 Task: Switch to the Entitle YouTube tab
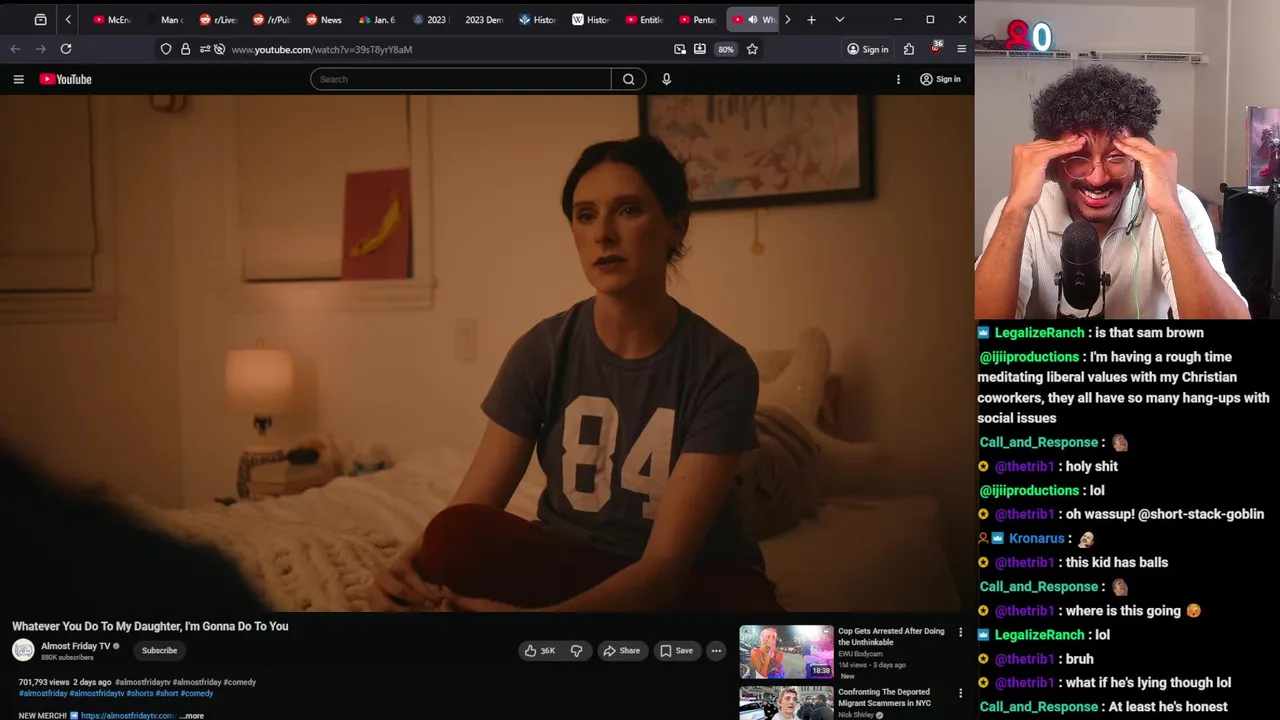click(x=644, y=19)
